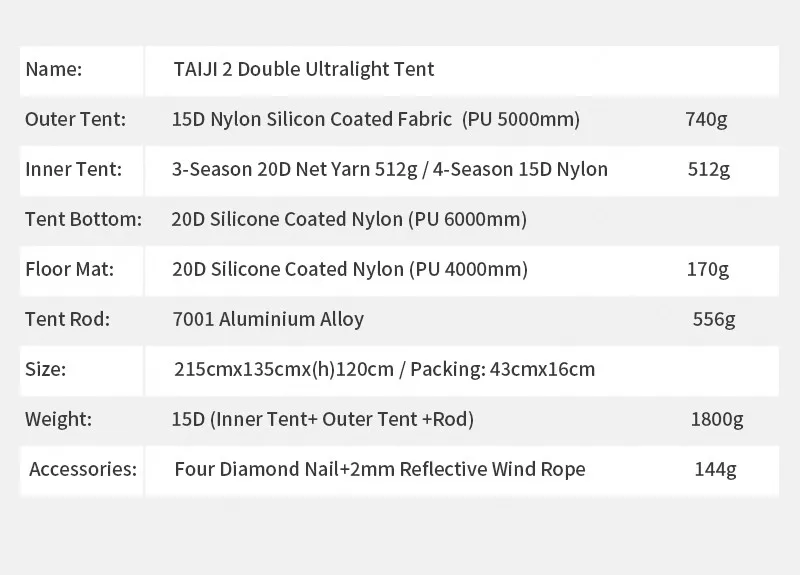This screenshot has height=575, width=800.
Task: Click the Floor Mat label cell
Action: pyautogui.click(x=82, y=271)
